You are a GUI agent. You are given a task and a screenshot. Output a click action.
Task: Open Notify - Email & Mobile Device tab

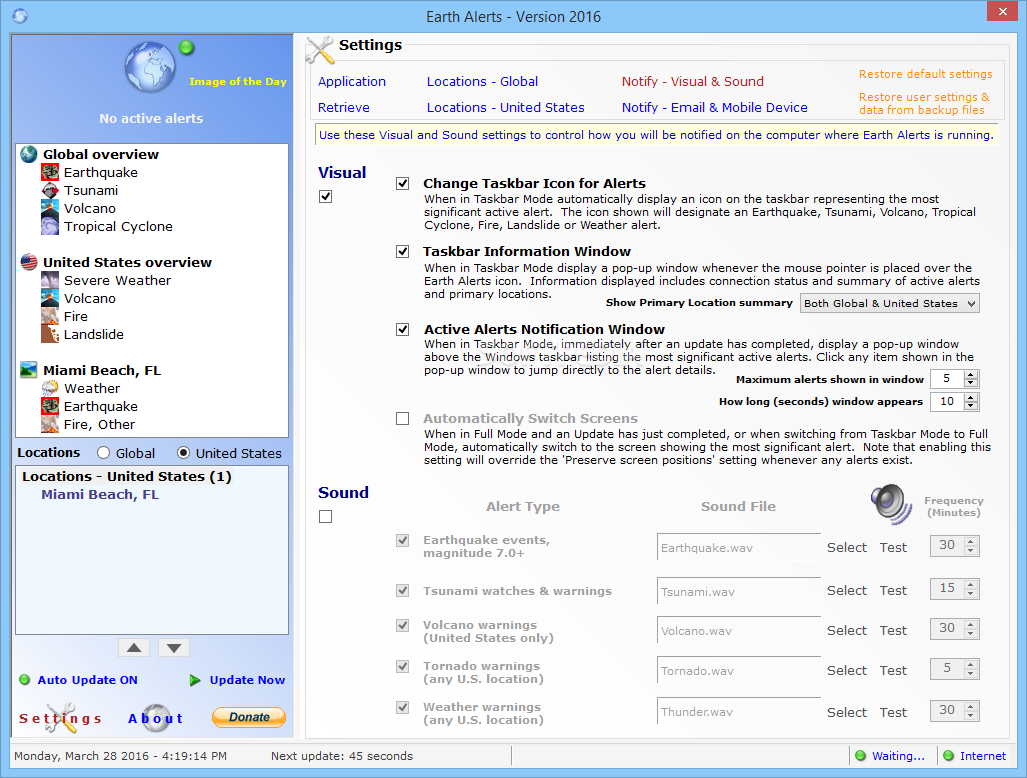[x=715, y=107]
